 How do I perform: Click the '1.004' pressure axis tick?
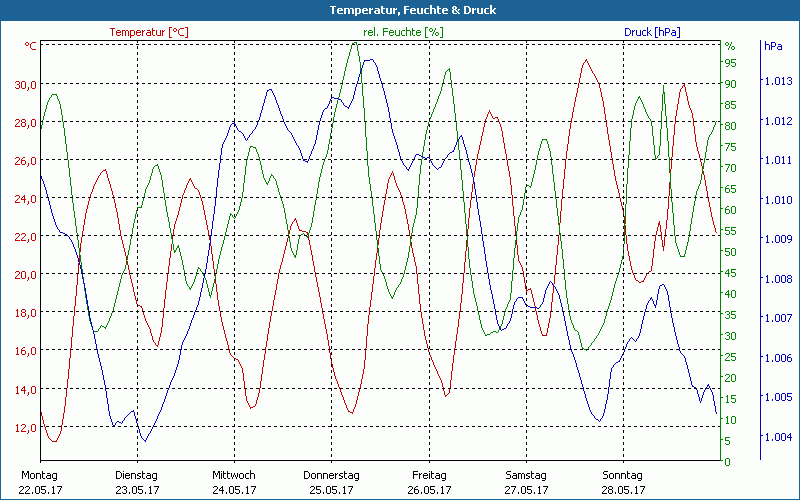click(x=777, y=437)
